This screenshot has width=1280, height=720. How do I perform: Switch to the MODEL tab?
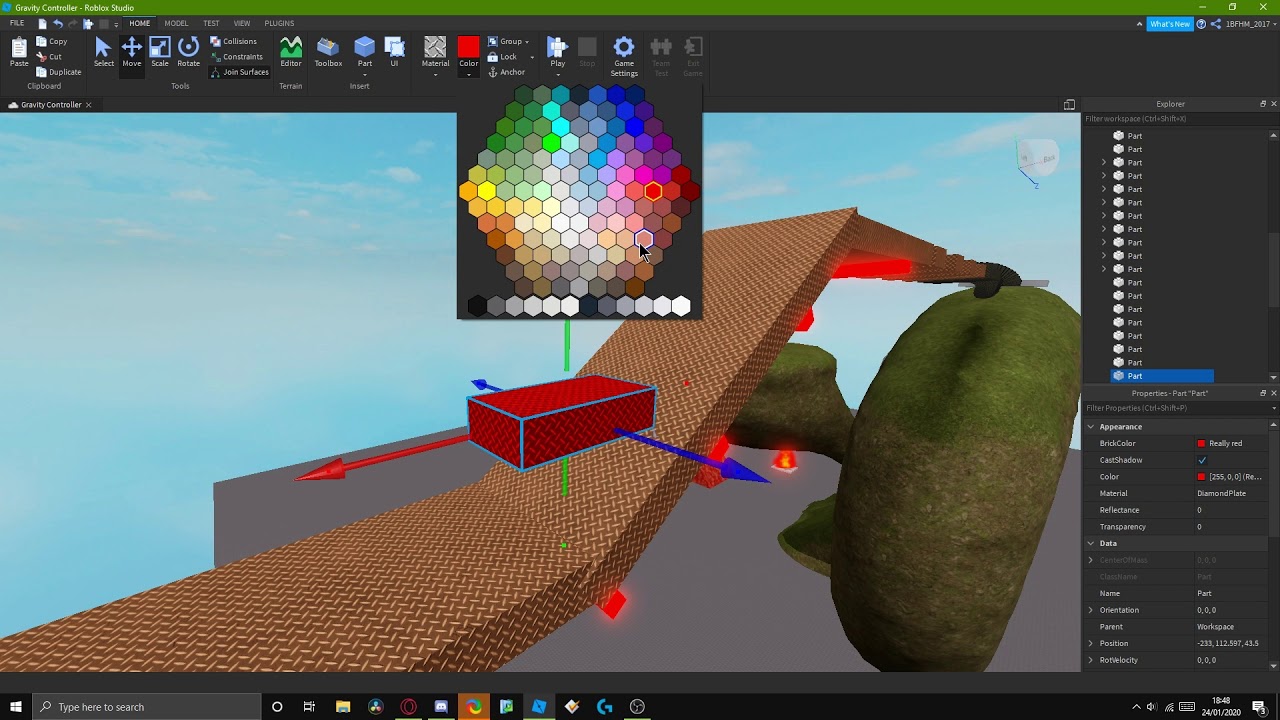(x=176, y=23)
